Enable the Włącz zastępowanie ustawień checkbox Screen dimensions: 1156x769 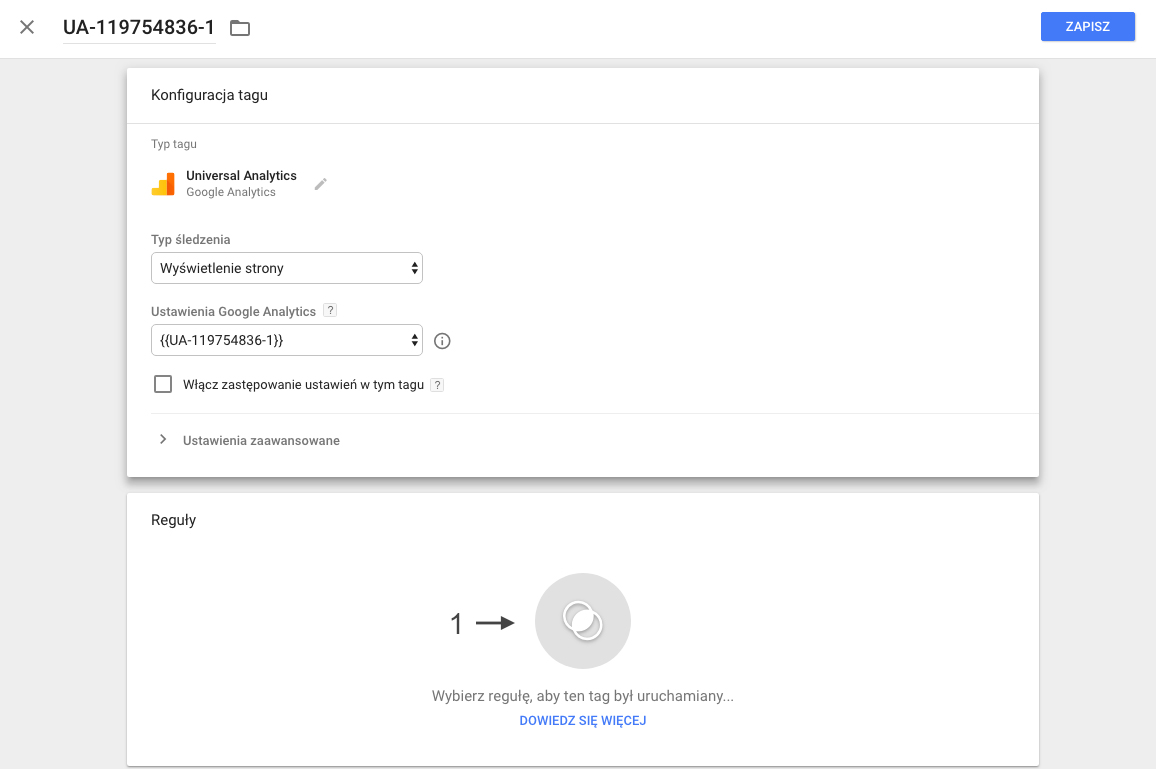point(163,384)
